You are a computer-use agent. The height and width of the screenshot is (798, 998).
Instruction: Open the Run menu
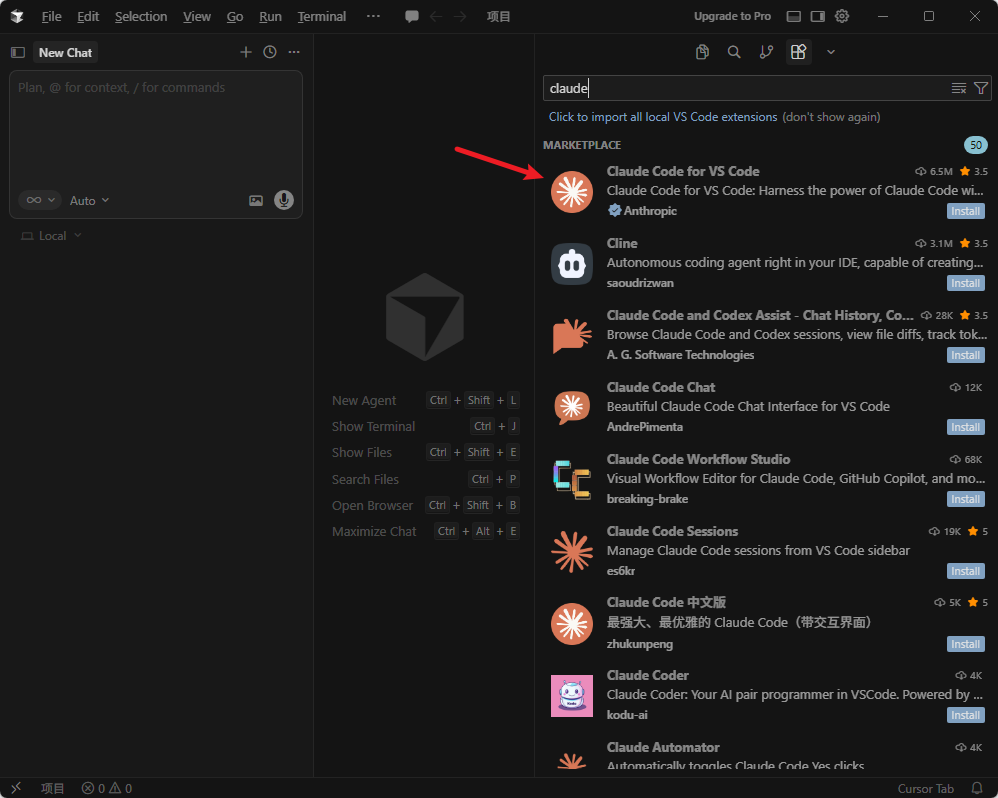point(270,17)
